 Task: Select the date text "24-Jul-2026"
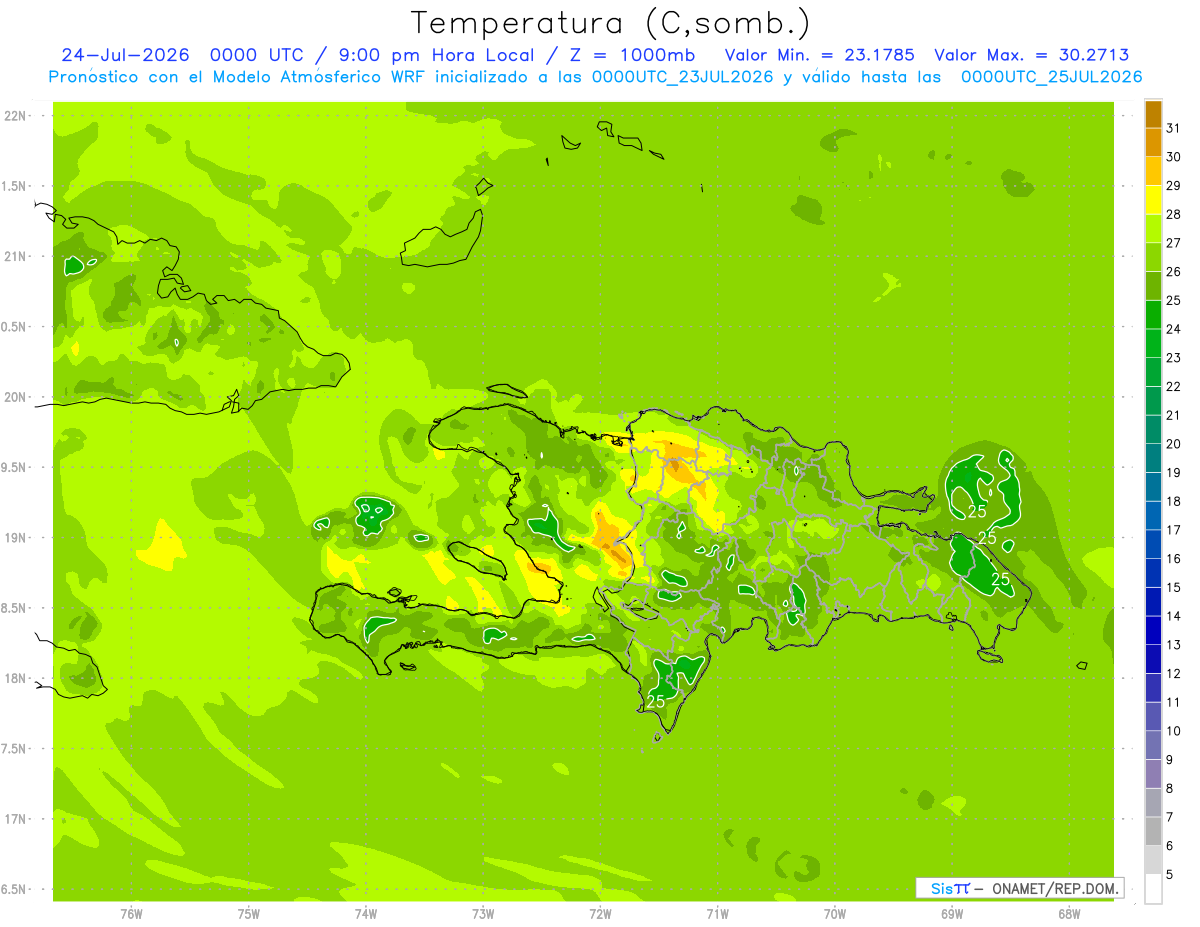[125, 55]
